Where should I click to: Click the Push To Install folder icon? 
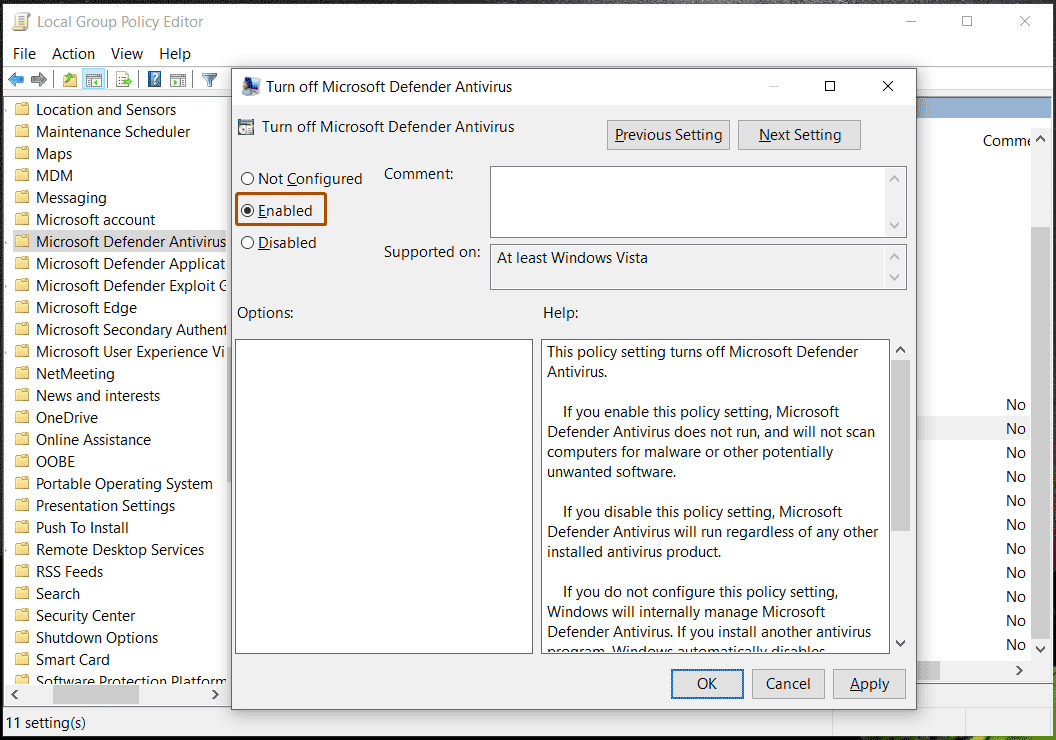[x=22, y=527]
